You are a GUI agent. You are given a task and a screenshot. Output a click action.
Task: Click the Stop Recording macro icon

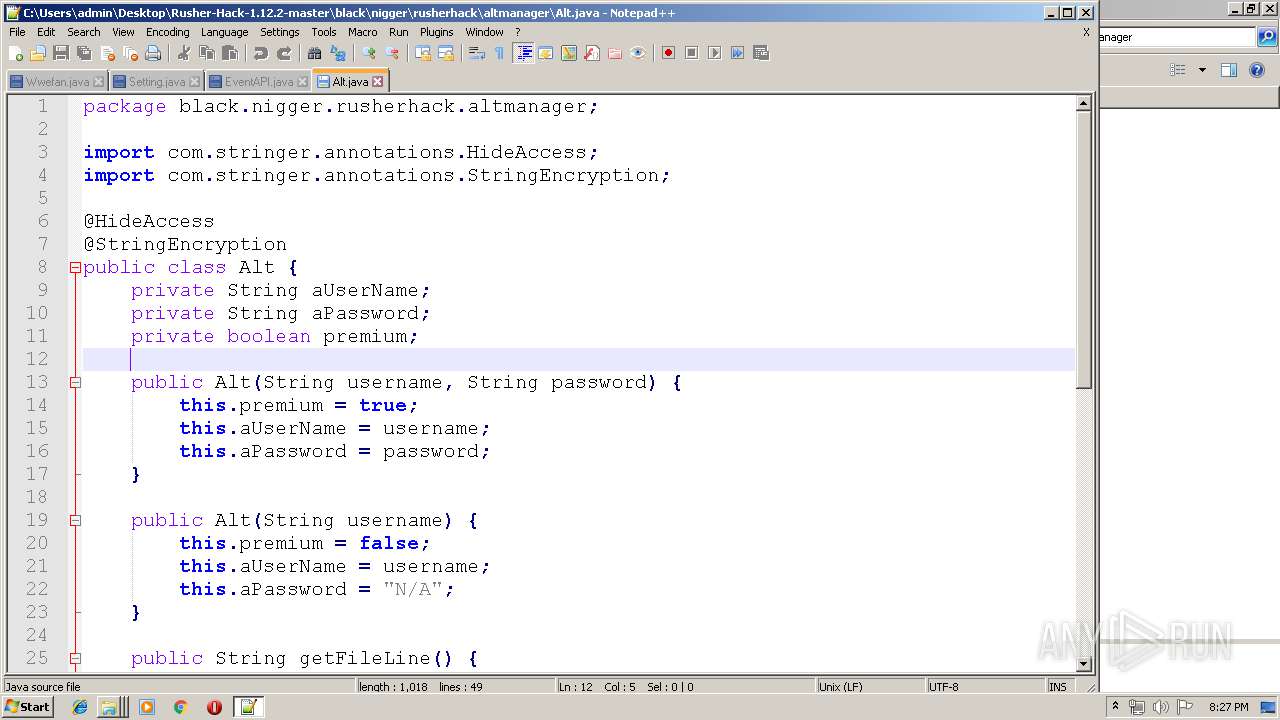(691, 53)
